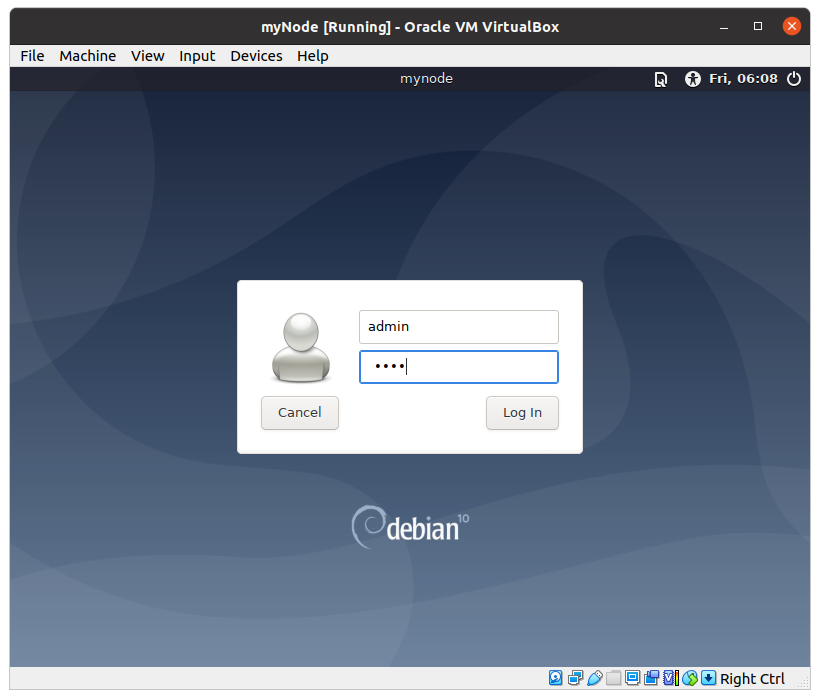Click the display status icon

(x=633, y=678)
